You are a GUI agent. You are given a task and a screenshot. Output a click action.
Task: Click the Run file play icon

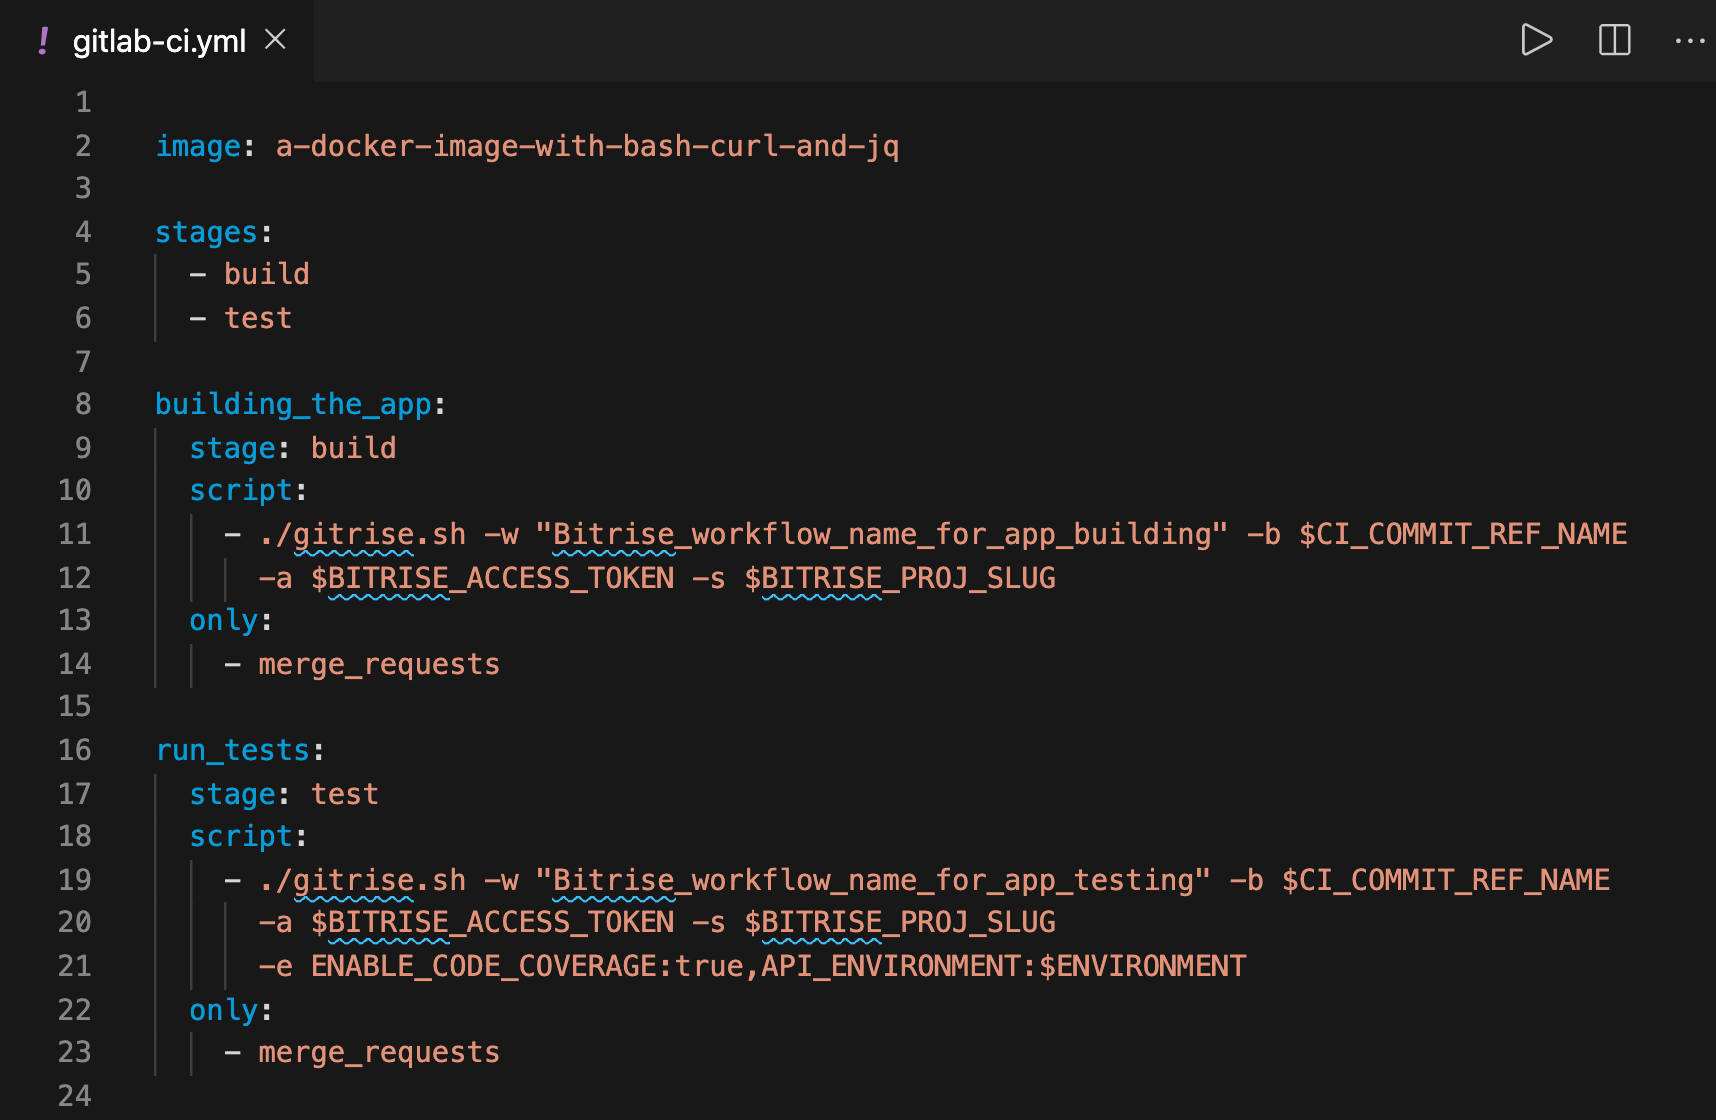1537,40
